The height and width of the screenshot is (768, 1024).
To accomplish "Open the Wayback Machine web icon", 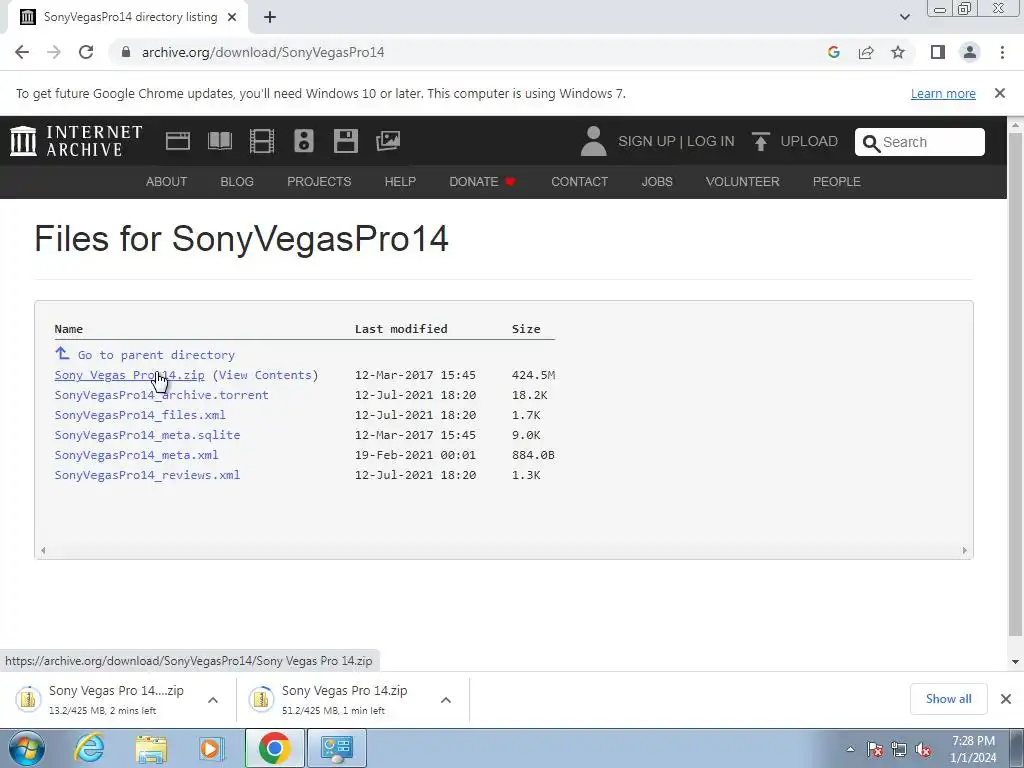I will pos(178,141).
